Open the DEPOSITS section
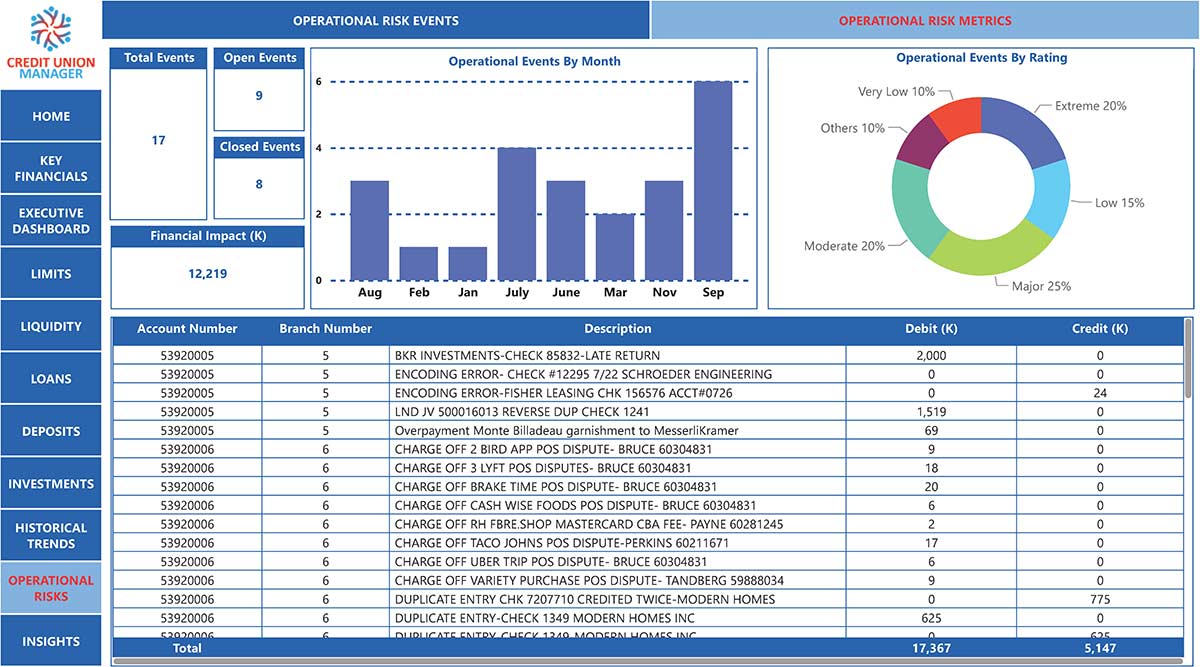Screen dimensions: 1200x667 coord(51,431)
